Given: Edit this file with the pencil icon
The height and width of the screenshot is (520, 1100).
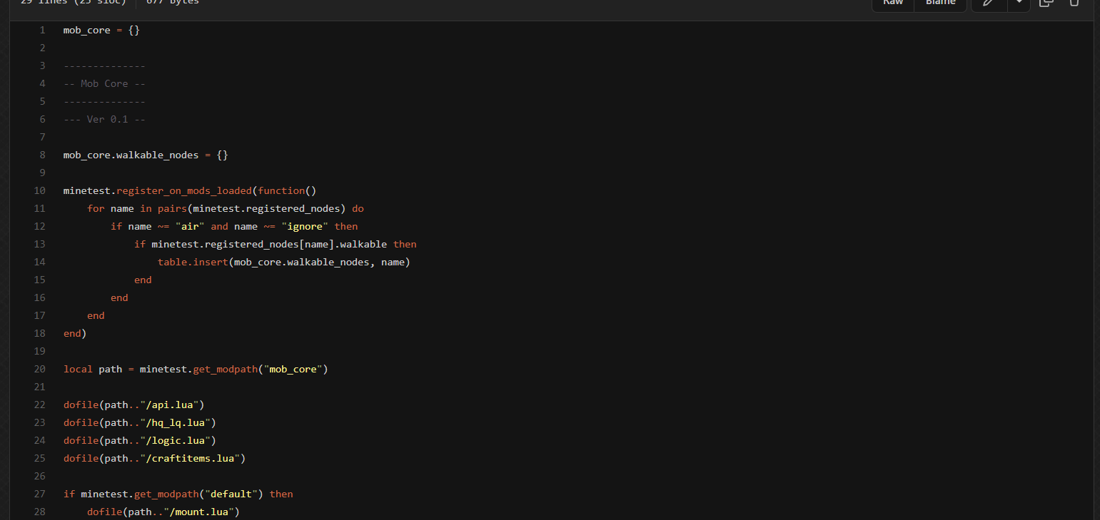Looking at the screenshot, I should (x=988, y=3).
